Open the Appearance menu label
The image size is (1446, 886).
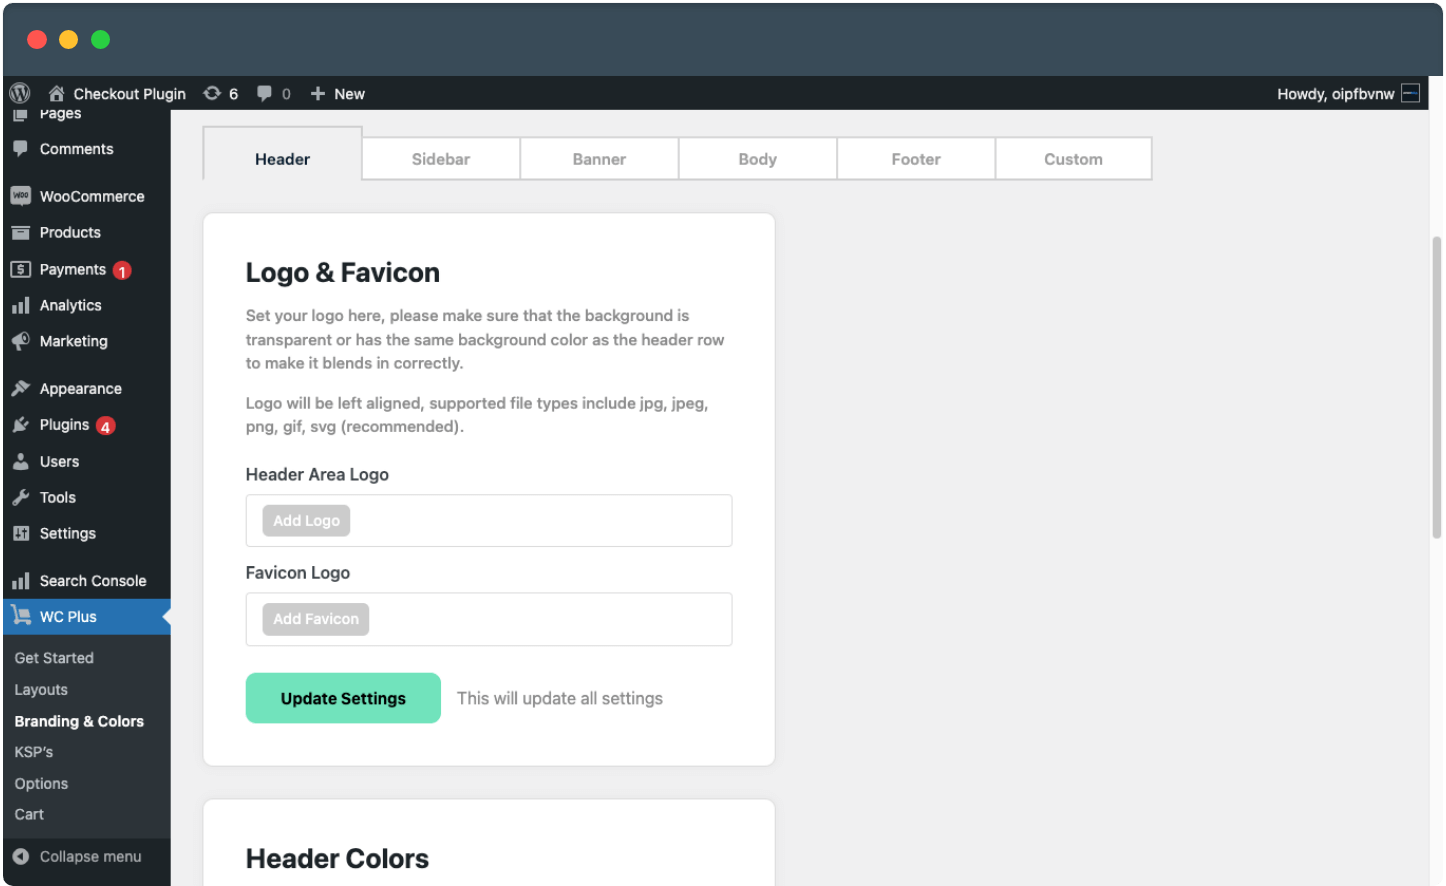coord(81,388)
